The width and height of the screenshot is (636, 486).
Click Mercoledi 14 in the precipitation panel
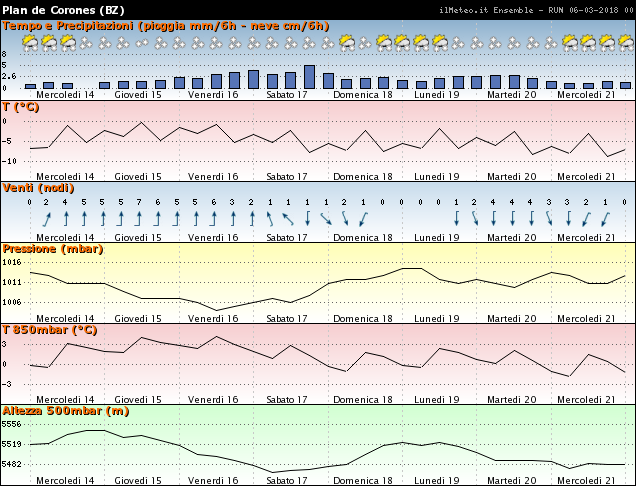click(x=65, y=95)
